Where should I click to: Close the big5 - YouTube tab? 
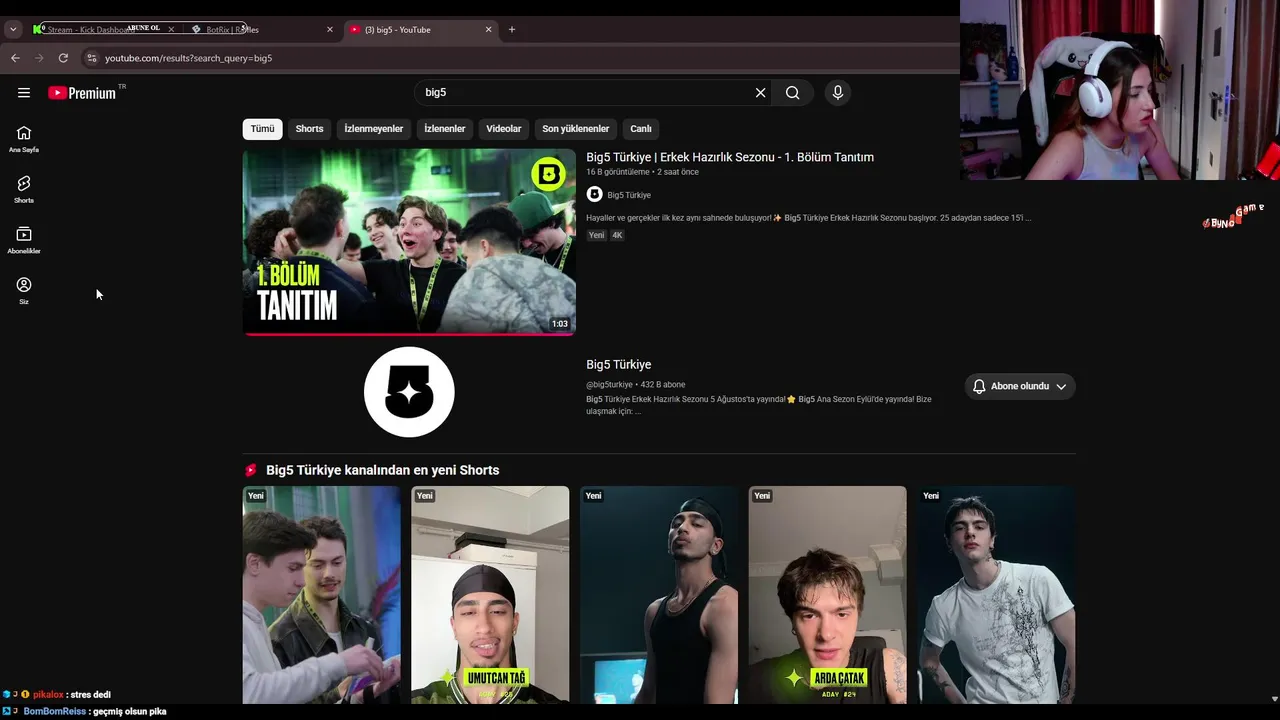click(x=489, y=29)
